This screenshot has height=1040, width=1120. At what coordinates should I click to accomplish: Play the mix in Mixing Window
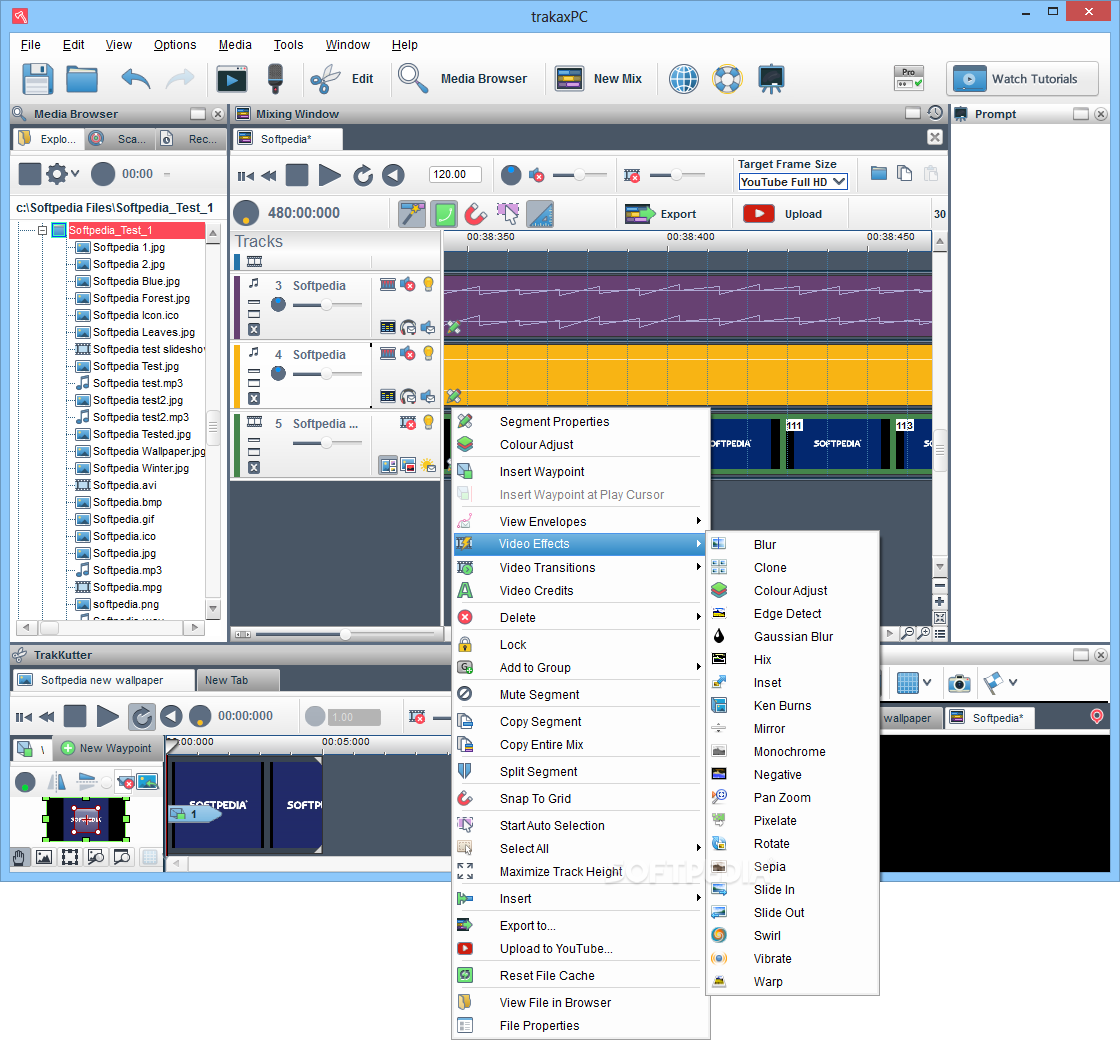coord(329,175)
